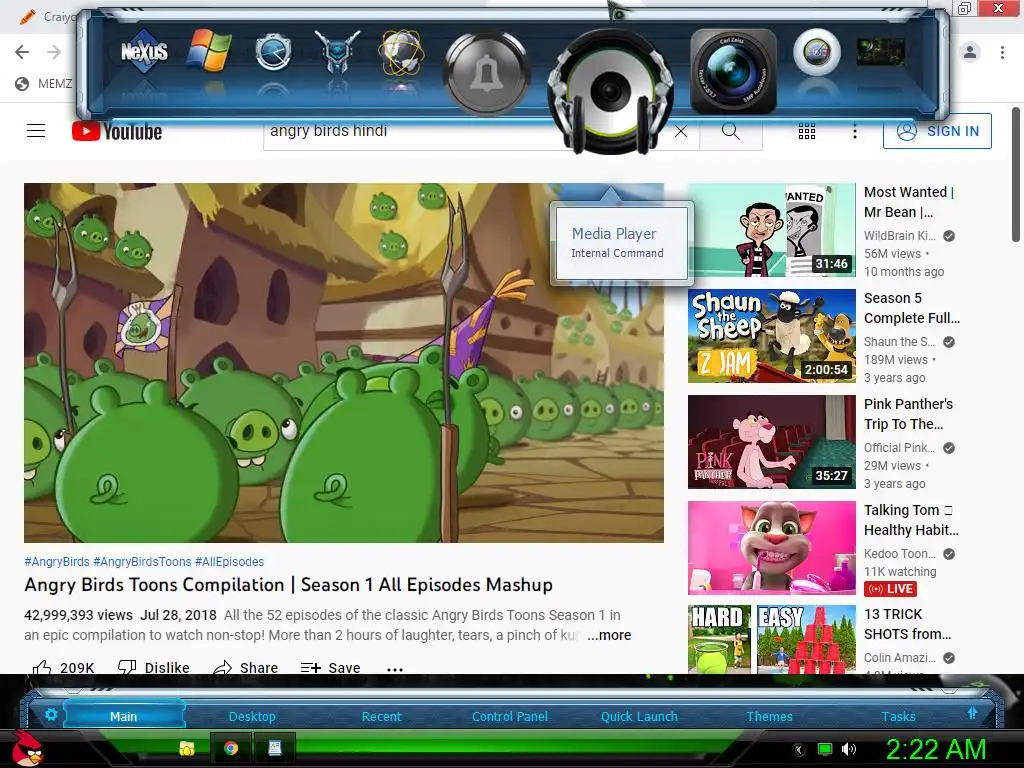Screen dimensions: 1024x768
Task: Open the robot mask dock icon
Action: click(337, 51)
